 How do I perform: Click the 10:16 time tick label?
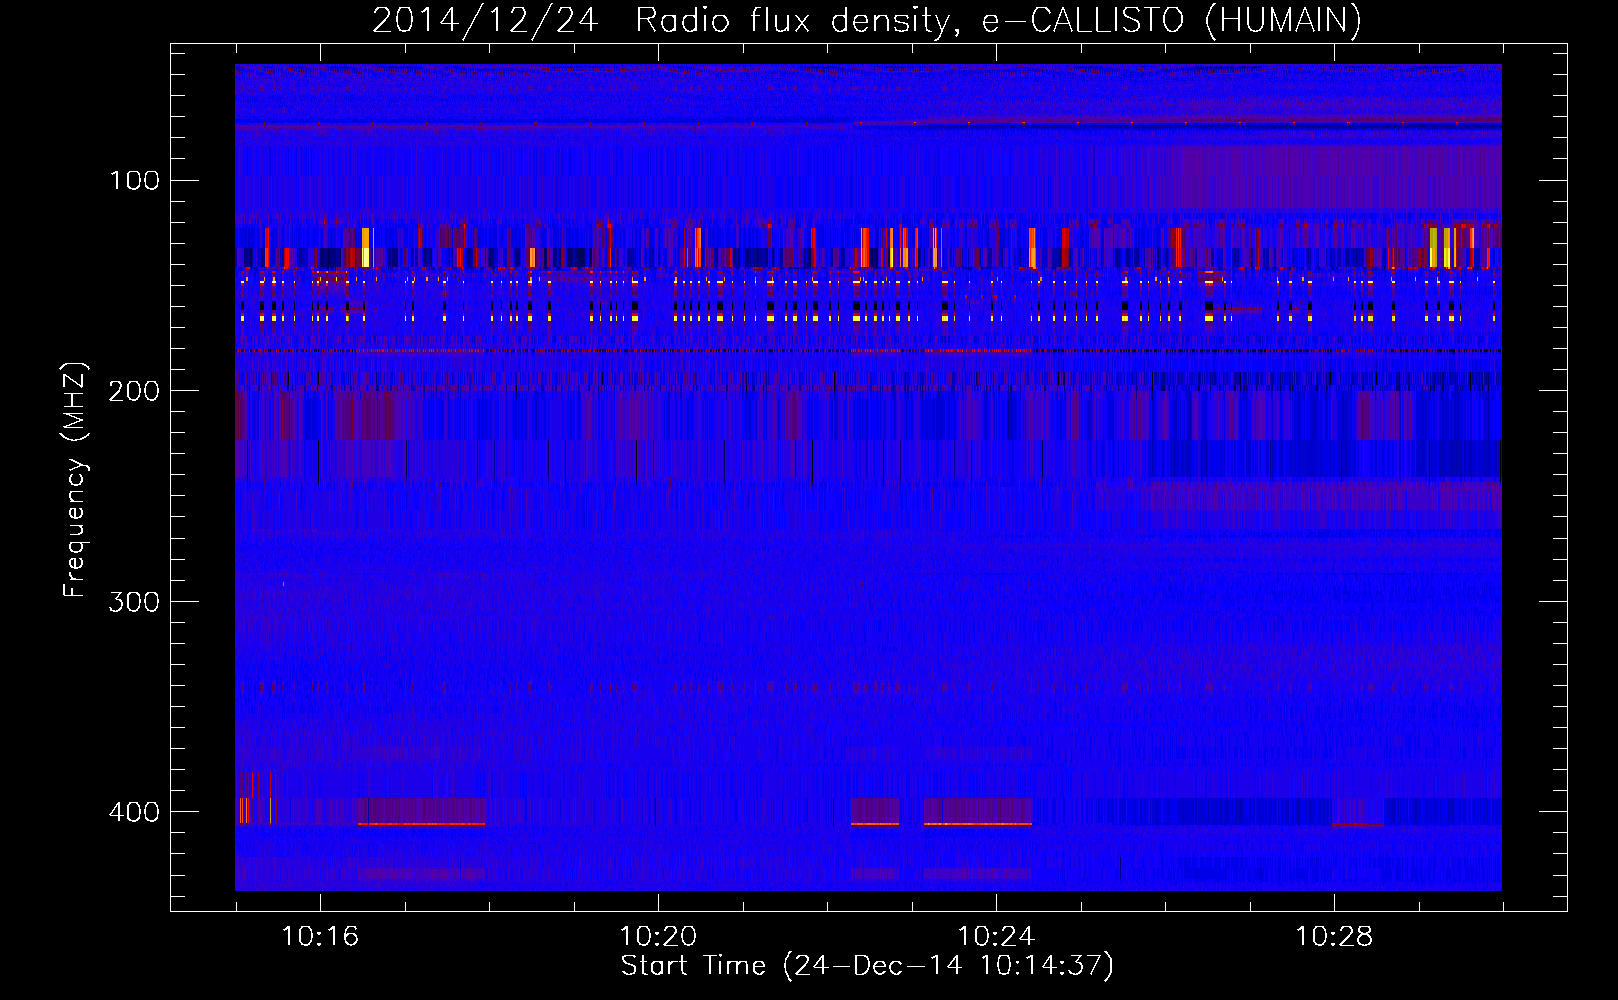320,936
